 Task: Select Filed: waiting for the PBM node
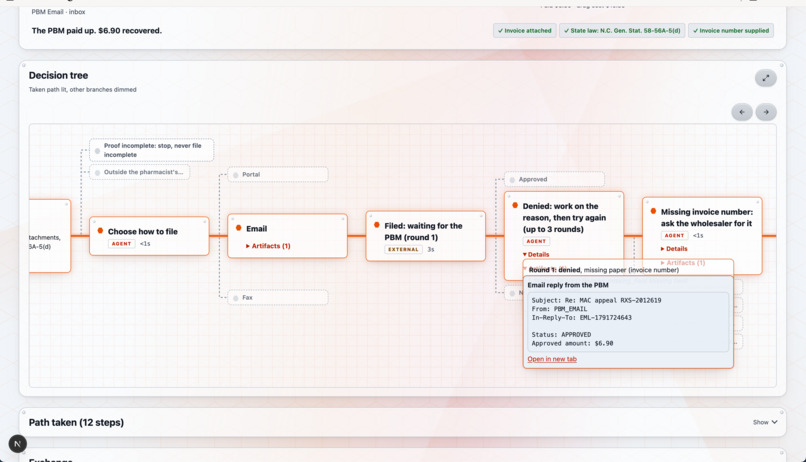426,236
